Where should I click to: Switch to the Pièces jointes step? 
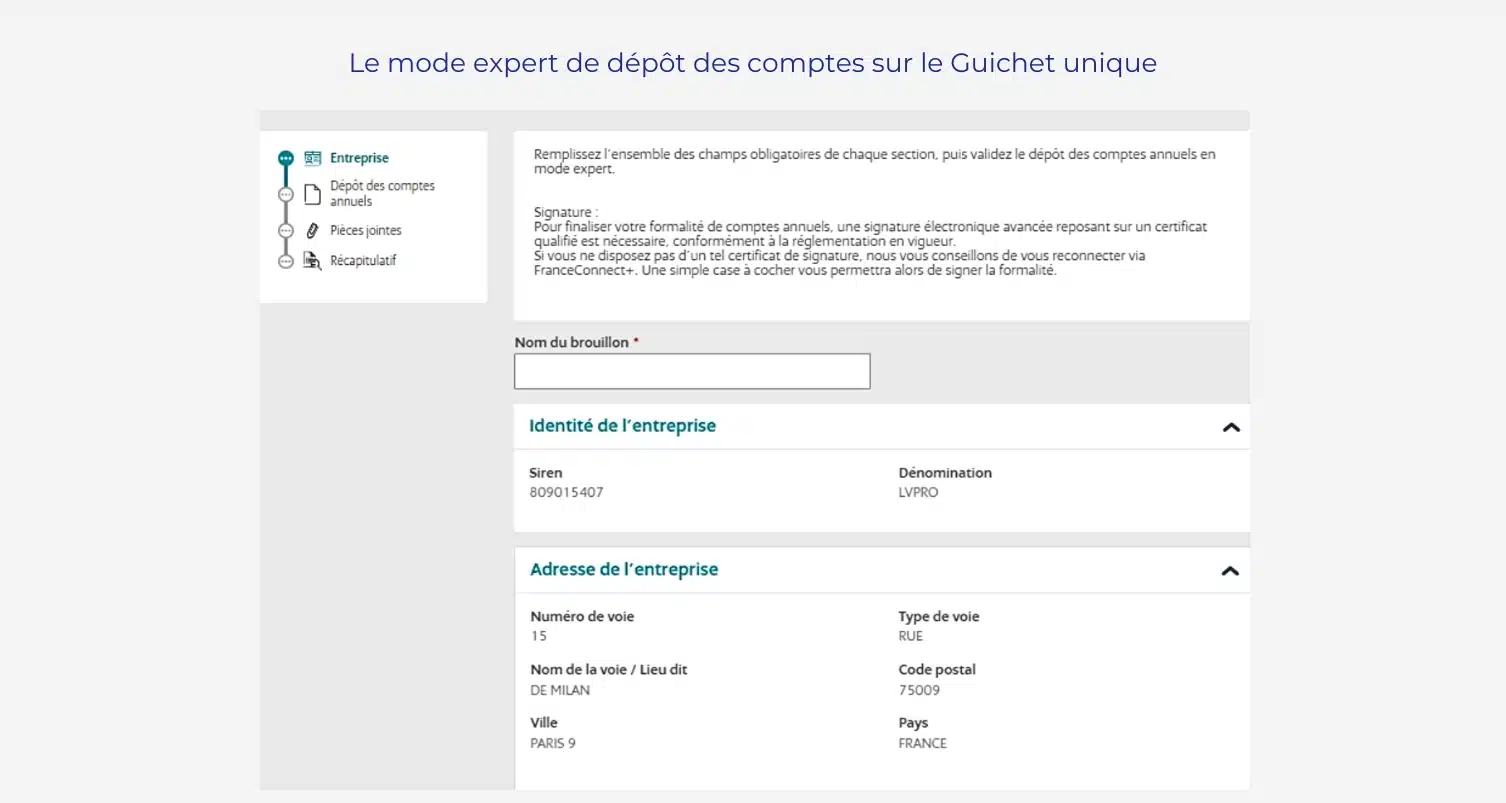tap(365, 230)
